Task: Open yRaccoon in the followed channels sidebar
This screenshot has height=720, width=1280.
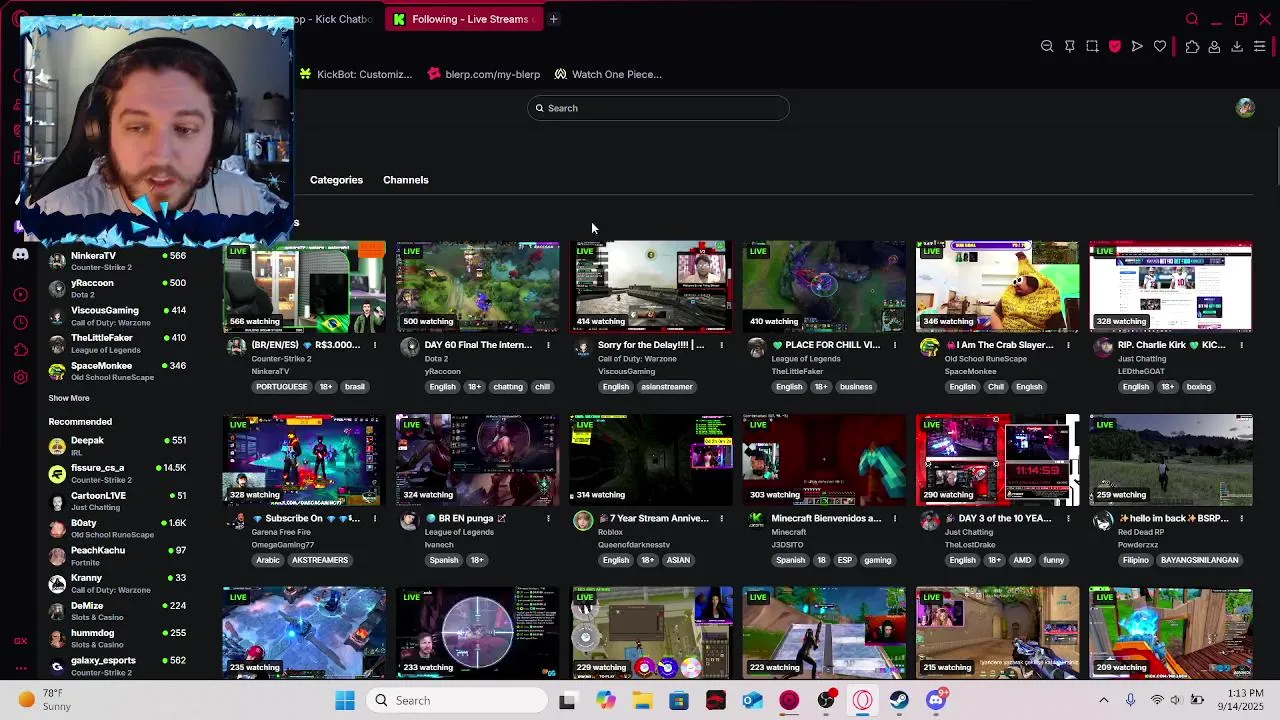Action: [117, 288]
